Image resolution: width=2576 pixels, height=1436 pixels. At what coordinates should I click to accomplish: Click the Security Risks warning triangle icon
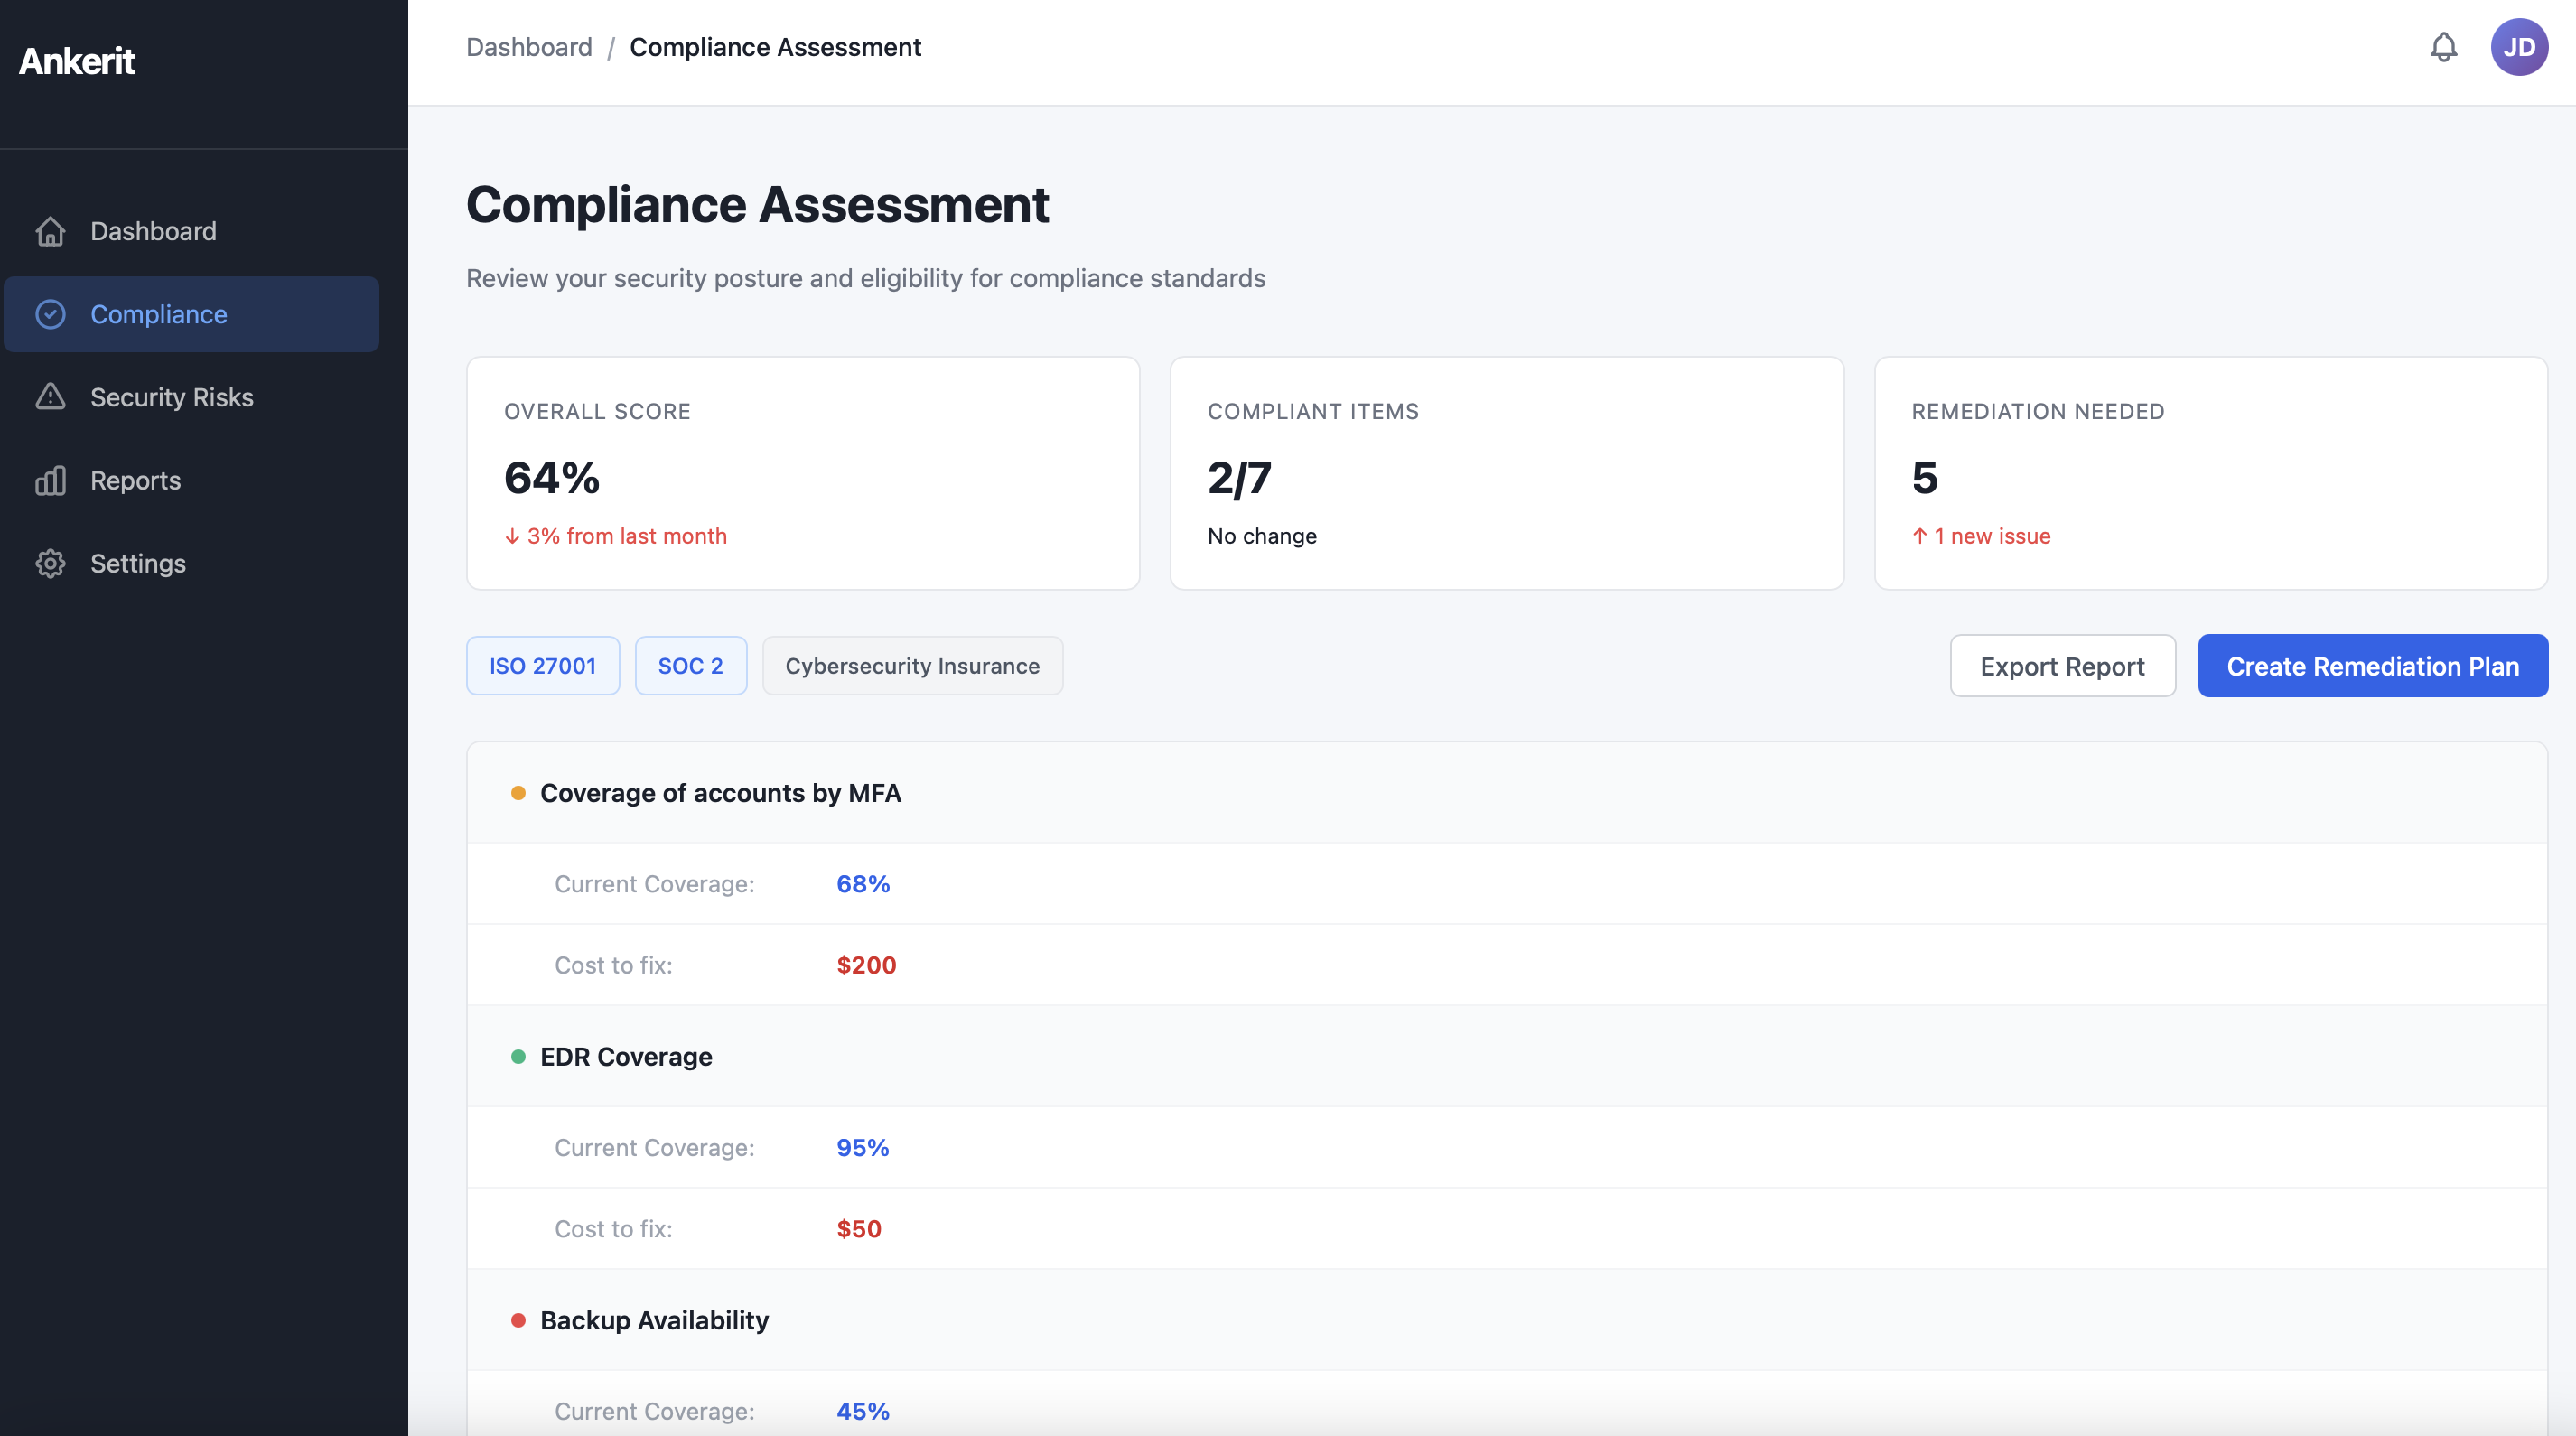[50, 397]
